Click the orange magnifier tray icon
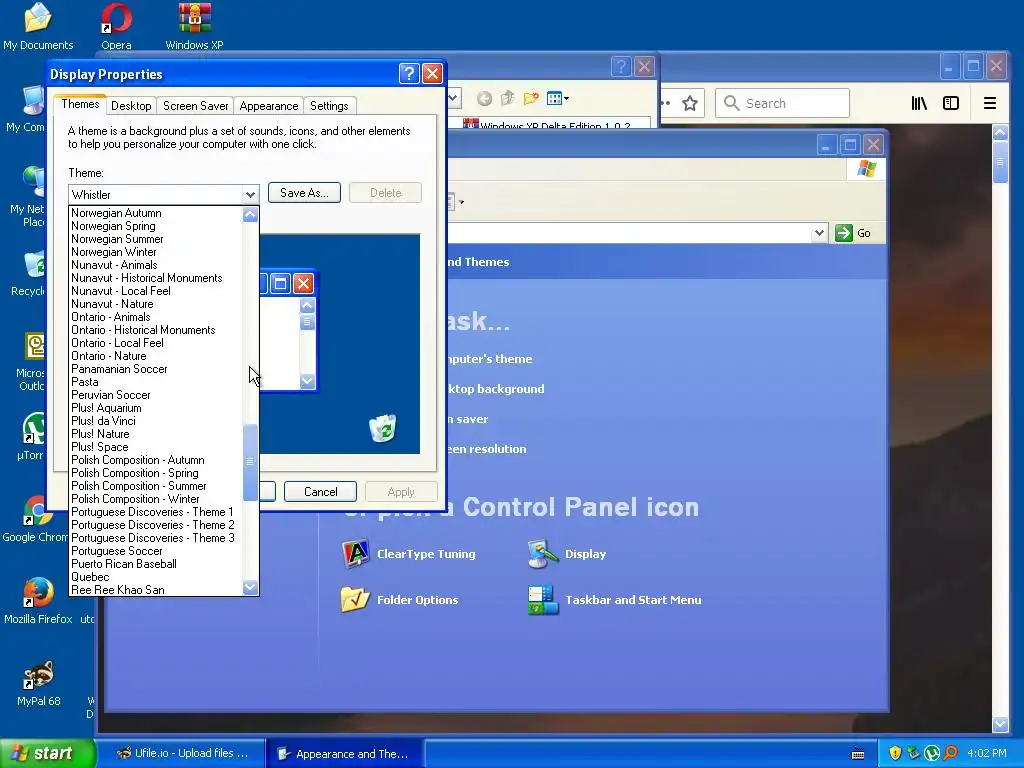The width and height of the screenshot is (1024, 768). [950, 754]
